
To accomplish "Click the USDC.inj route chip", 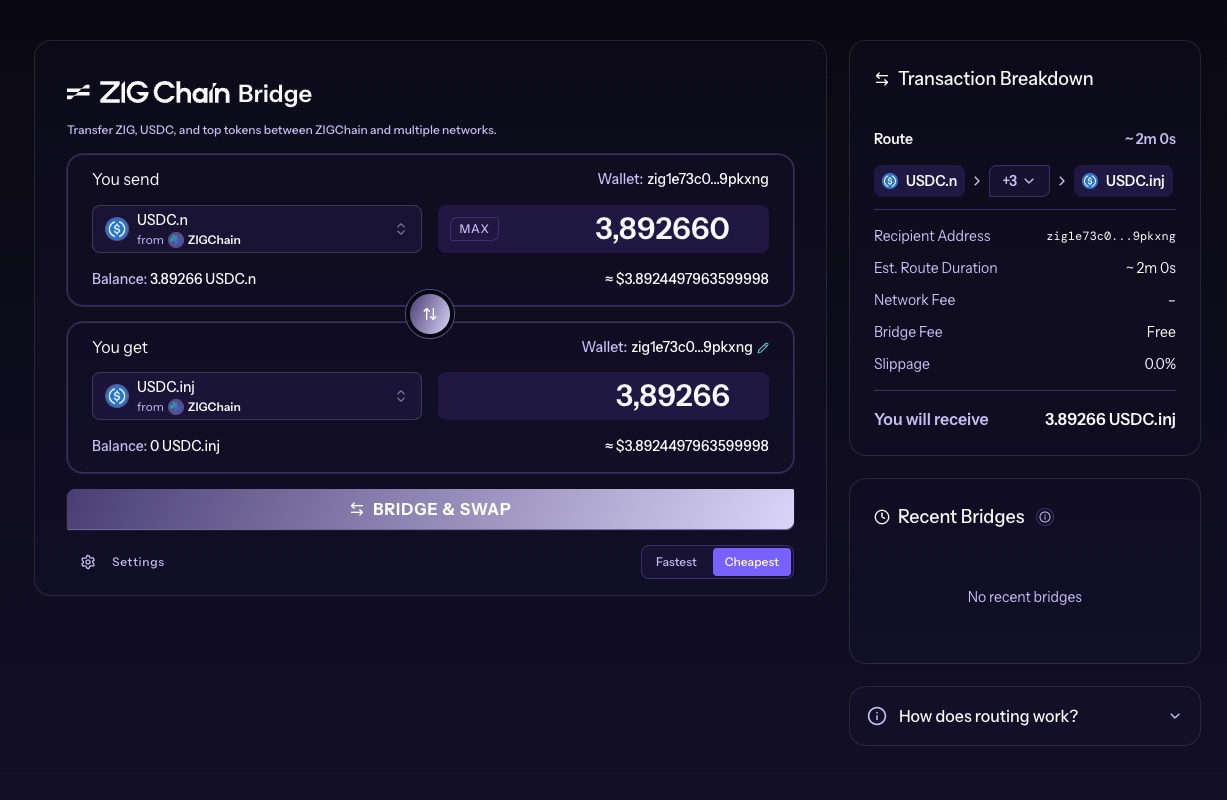I will click(x=1123, y=181).
